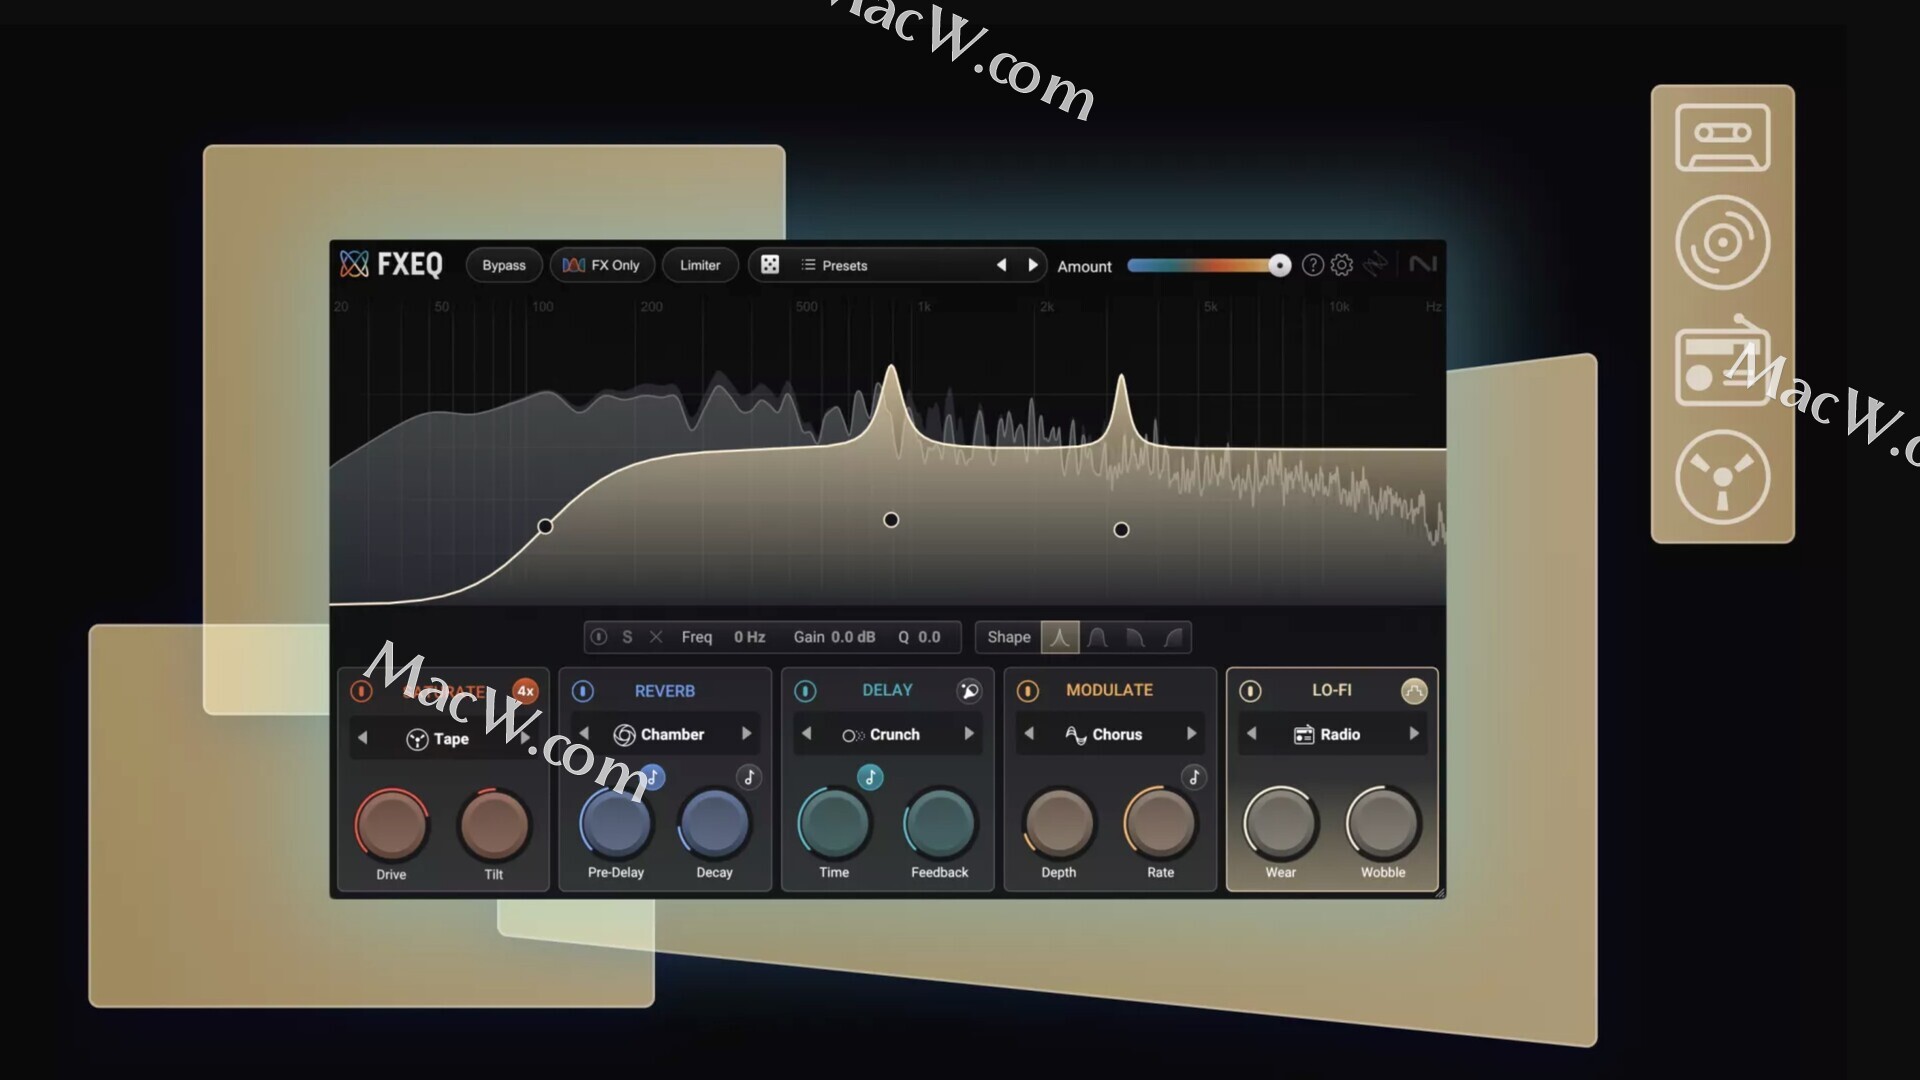Toggle Modulate Rate tempo sync note
This screenshot has height=1080, width=1920.
(x=1194, y=777)
